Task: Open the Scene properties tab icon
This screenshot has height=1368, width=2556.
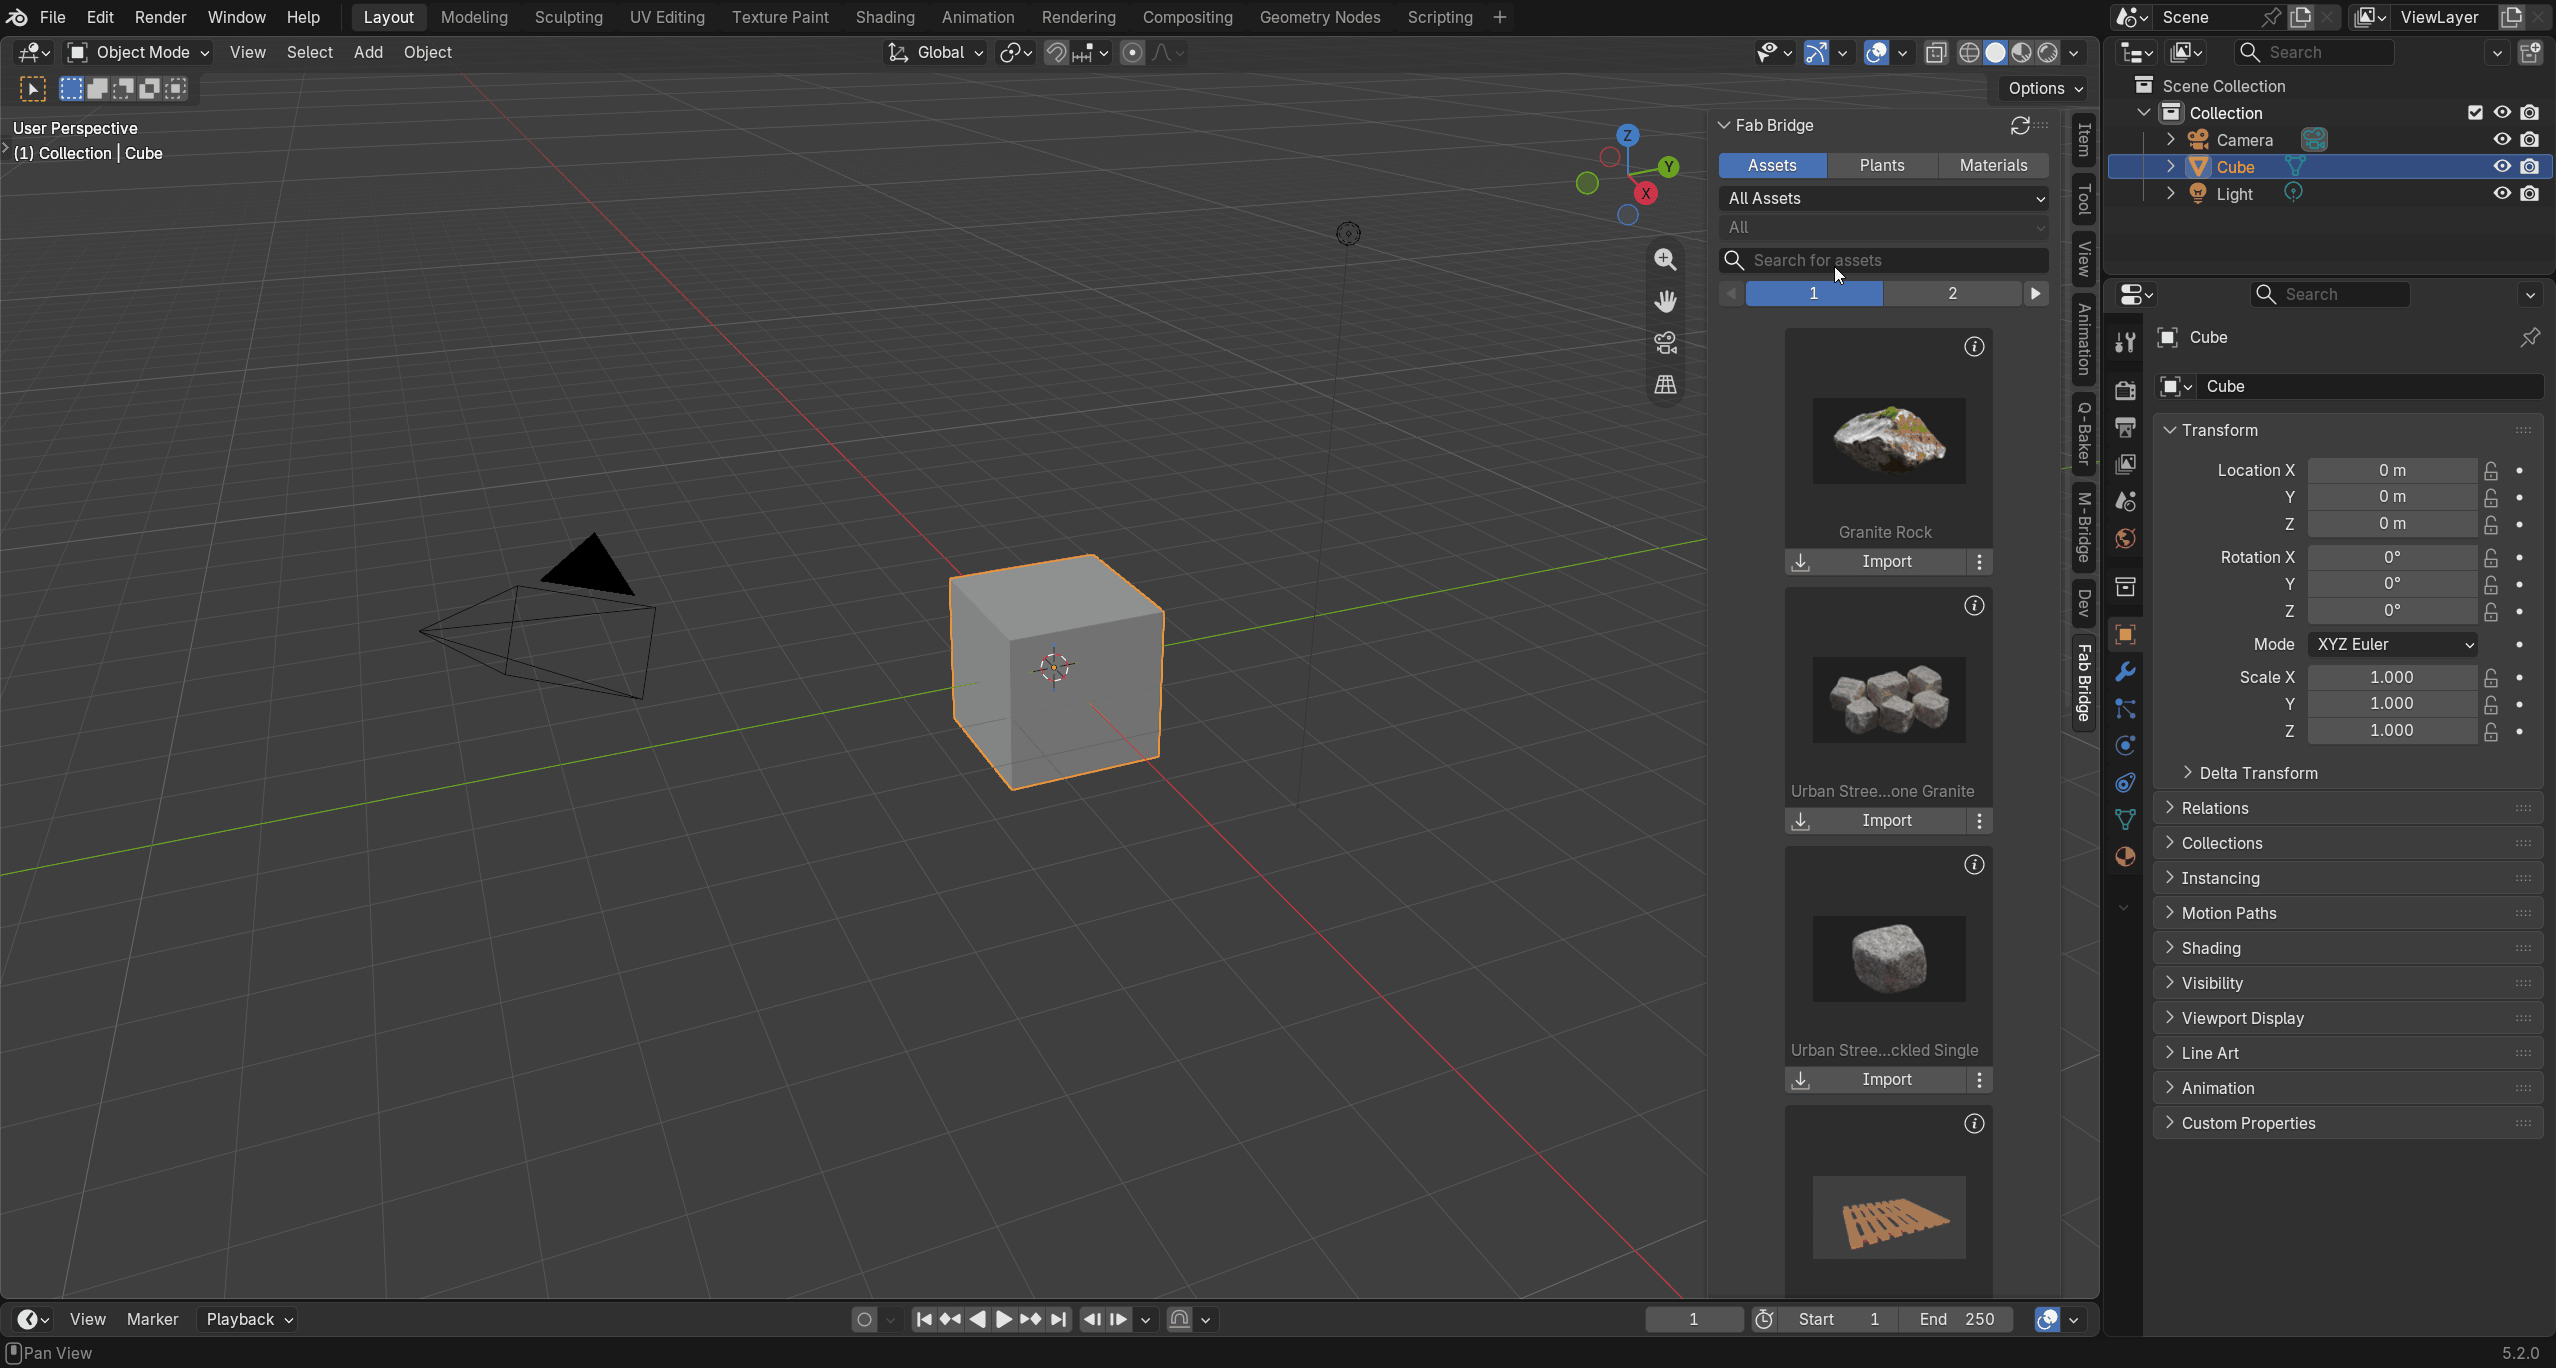Action: point(2125,501)
